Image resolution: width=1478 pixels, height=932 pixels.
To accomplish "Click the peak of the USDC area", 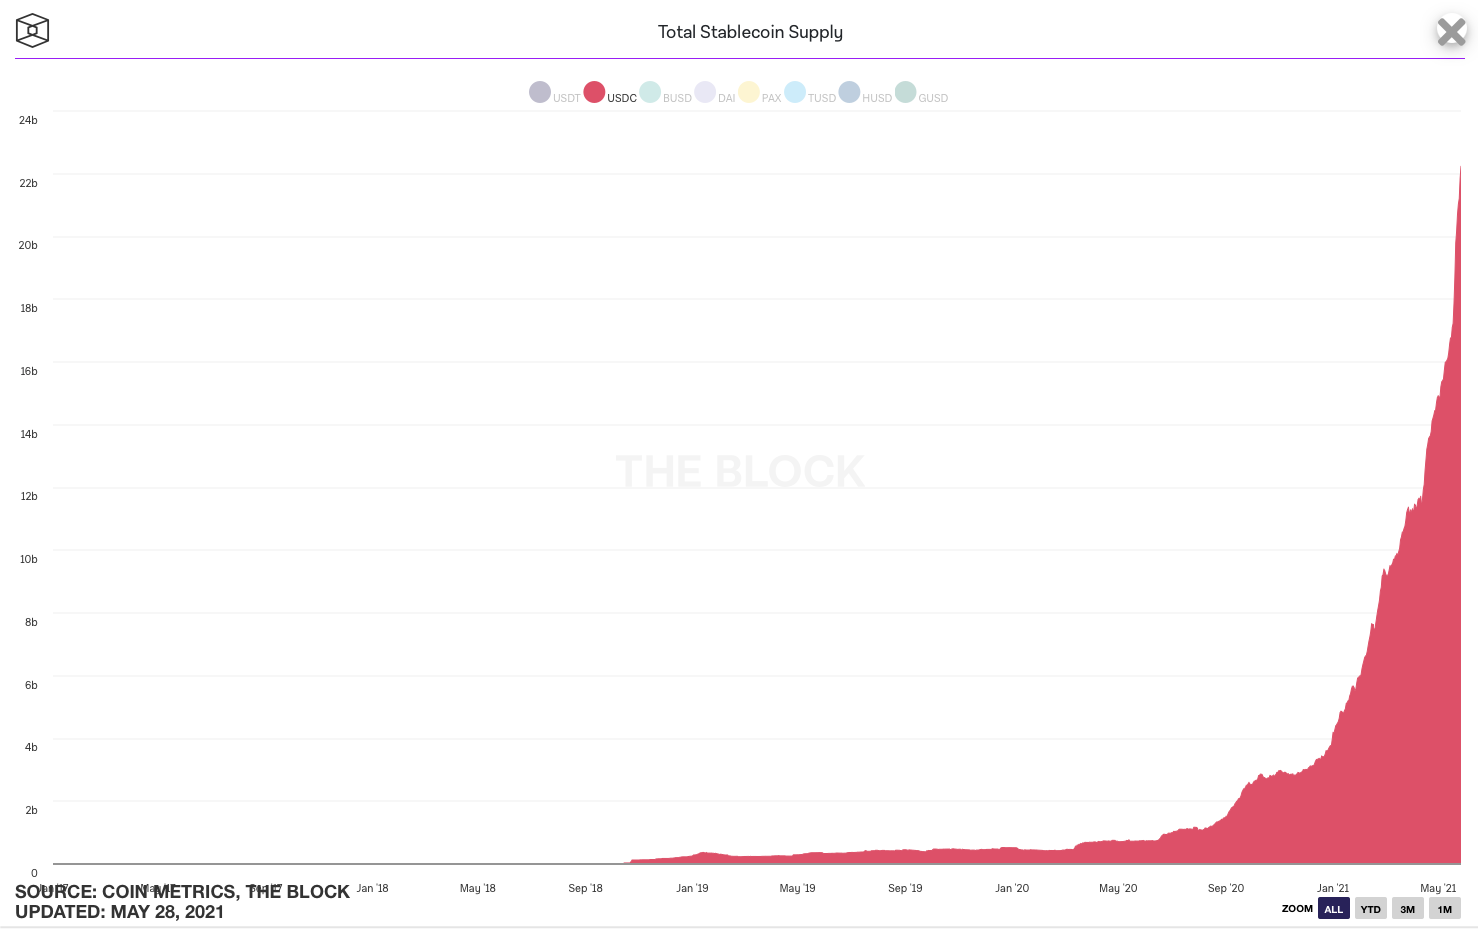I will [1460, 168].
